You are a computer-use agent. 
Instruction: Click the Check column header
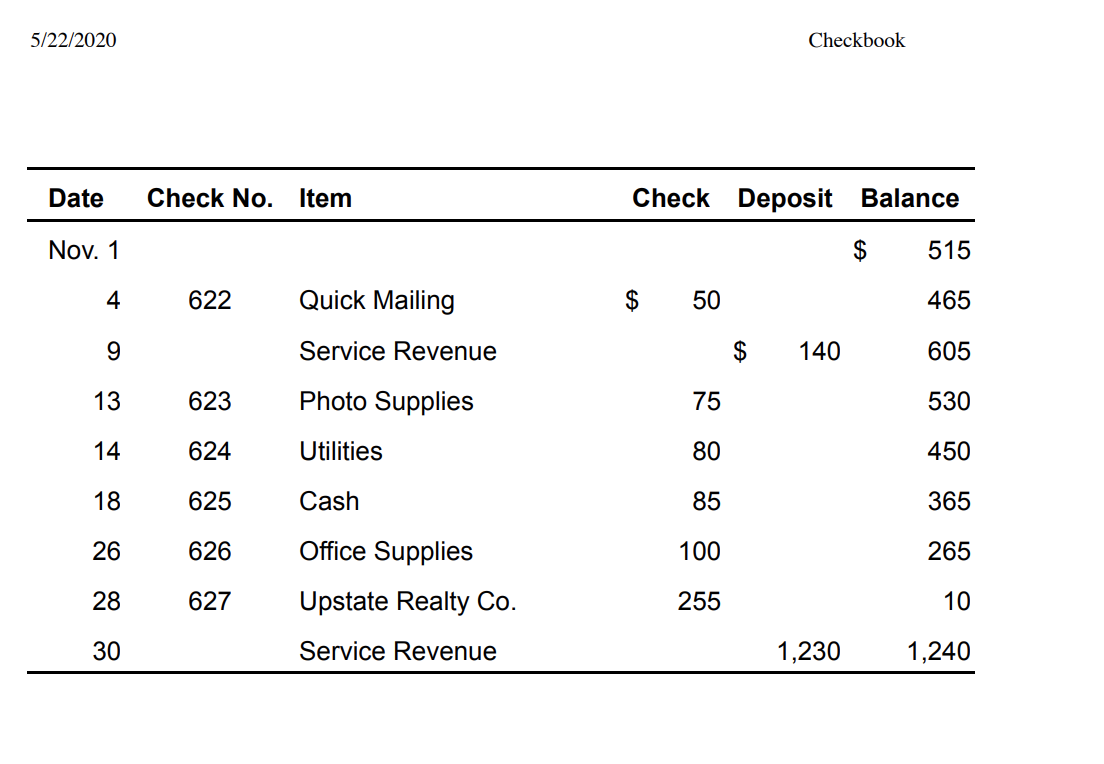(x=670, y=198)
